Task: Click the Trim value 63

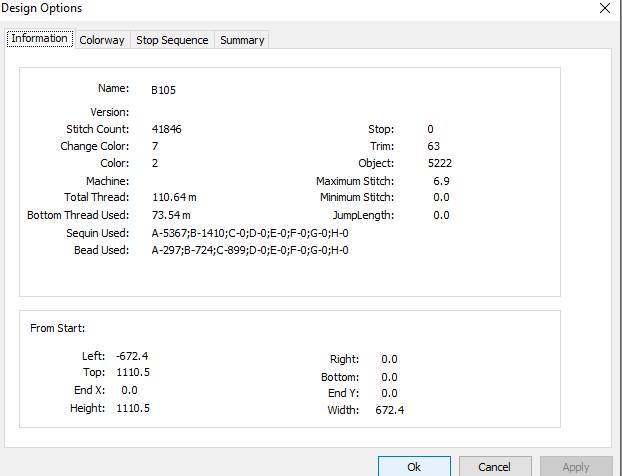Action: tap(434, 146)
